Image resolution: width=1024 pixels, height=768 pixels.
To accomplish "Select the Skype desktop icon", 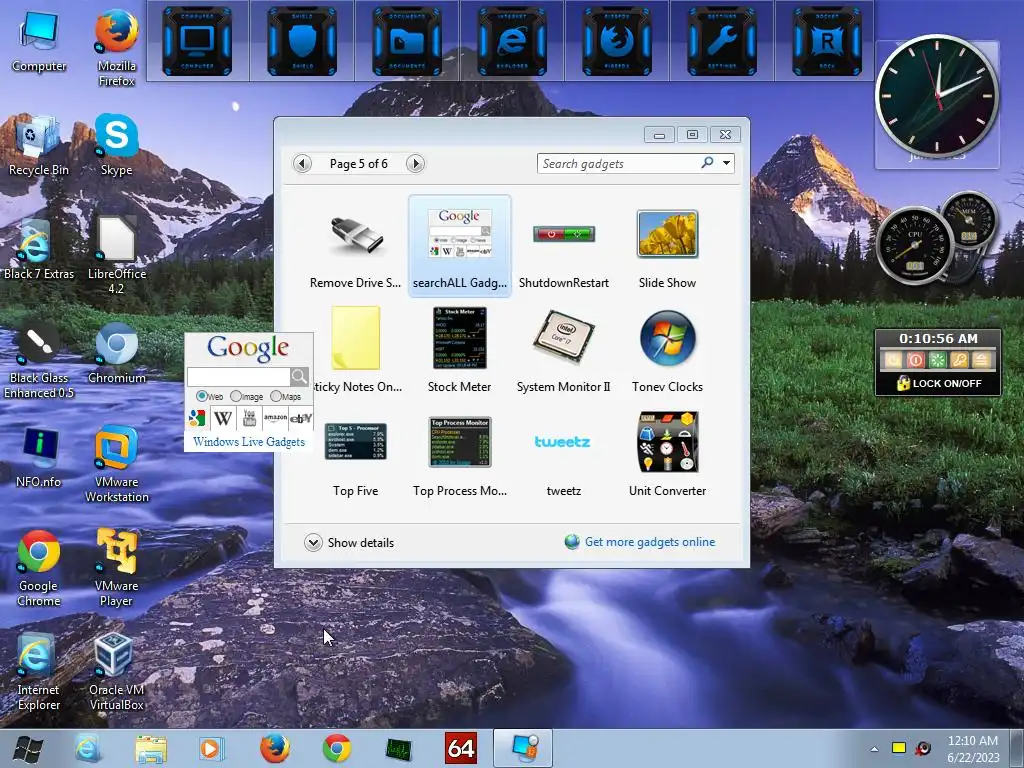I will coord(116,145).
